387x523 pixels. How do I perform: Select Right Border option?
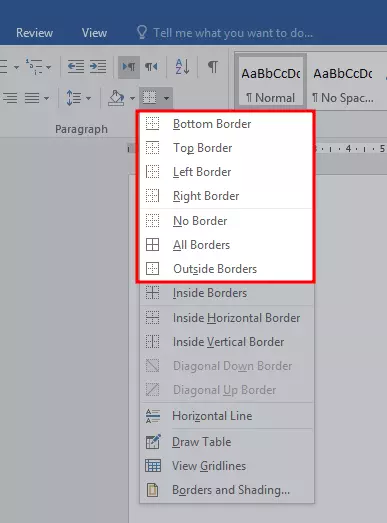(x=226, y=196)
